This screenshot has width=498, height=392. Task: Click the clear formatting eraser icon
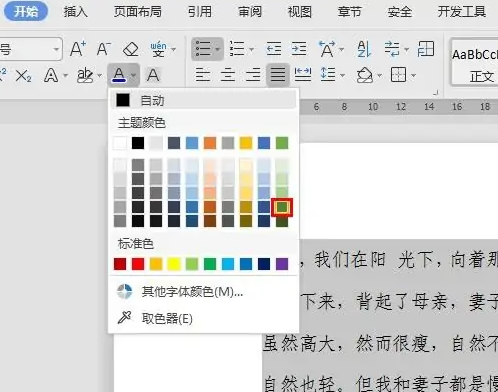coord(130,49)
